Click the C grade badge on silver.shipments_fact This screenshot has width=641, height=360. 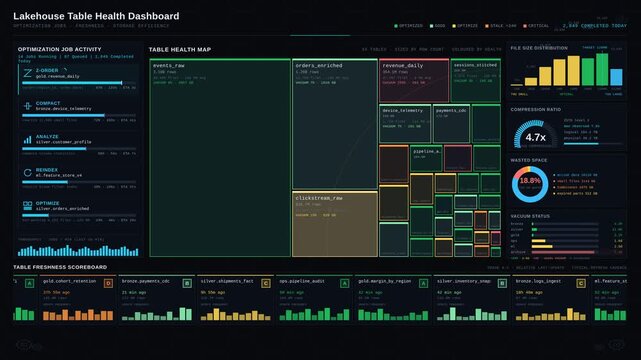click(x=266, y=283)
